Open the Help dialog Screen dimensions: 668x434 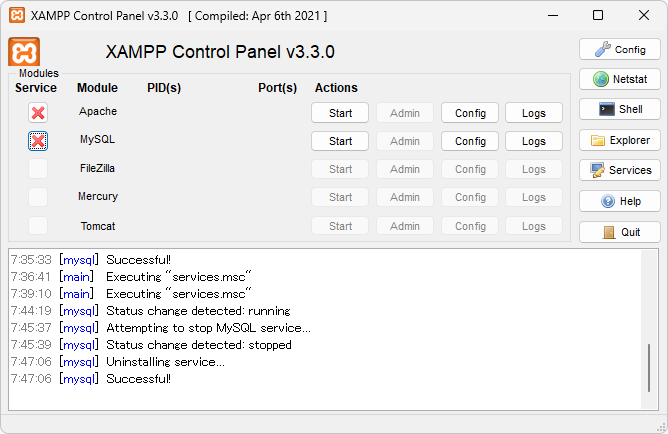pos(620,201)
